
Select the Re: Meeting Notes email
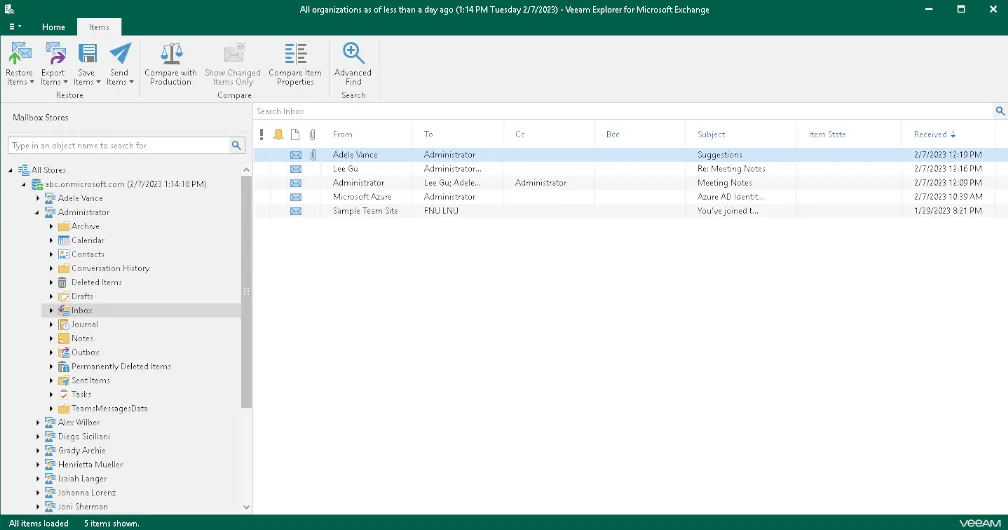point(731,169)
